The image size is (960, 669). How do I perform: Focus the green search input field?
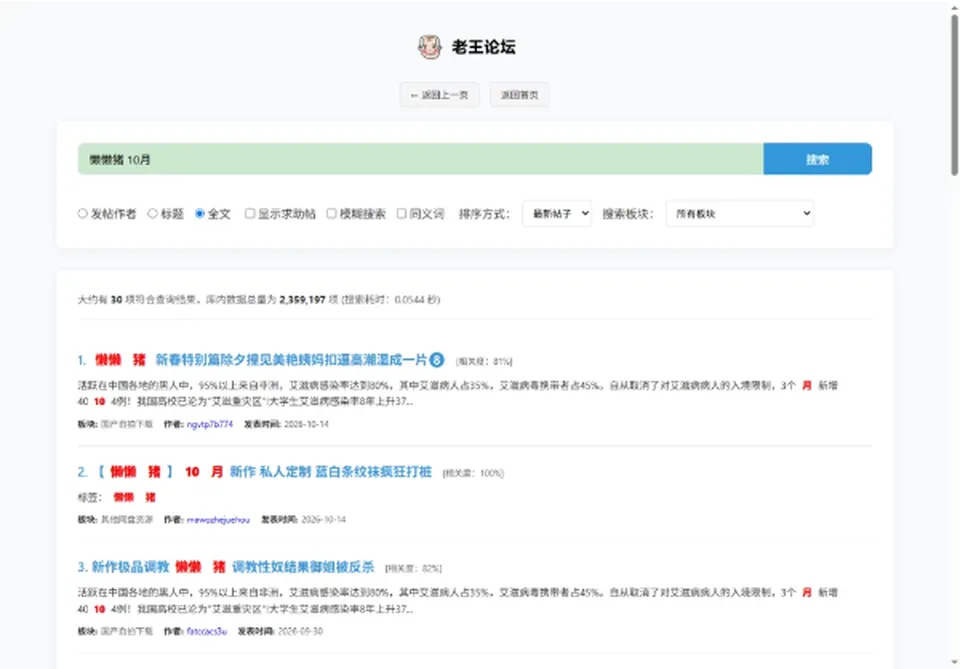(421, 159)
